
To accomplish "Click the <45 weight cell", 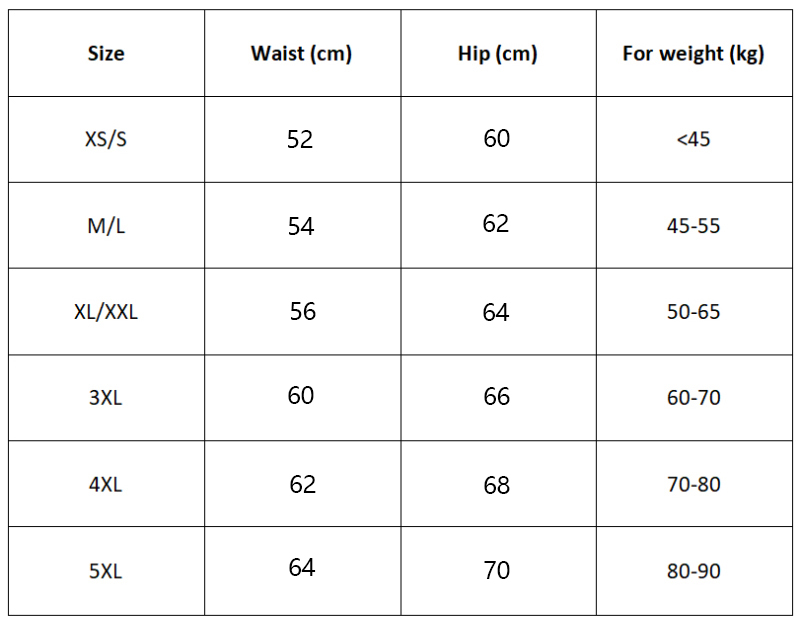I will (x=693, y=140).
